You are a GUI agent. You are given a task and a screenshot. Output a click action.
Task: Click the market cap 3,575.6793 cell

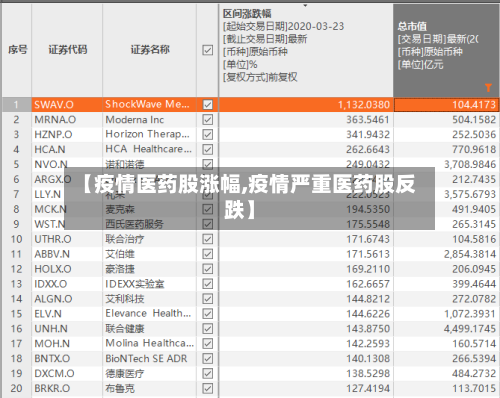pyautogui.click(x=446, y=194)
